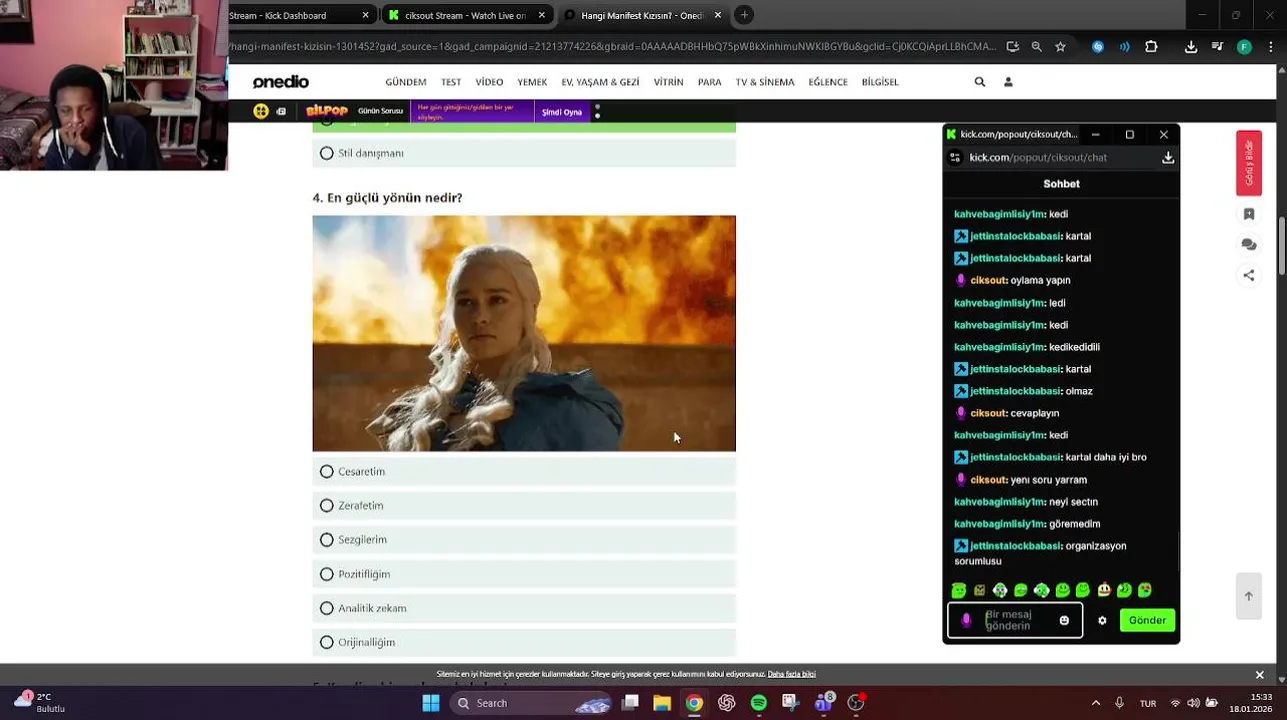1287x720 pixels.
Task: Show hidden system tray icons chevron
Action: (1096, 703)
